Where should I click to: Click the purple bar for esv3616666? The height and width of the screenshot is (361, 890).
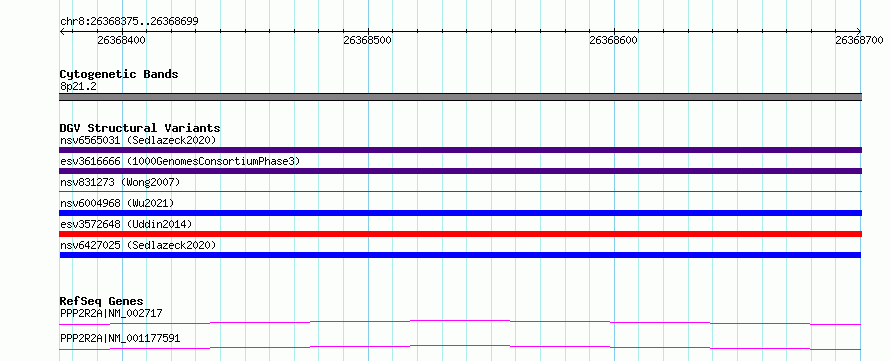[460, 171]
